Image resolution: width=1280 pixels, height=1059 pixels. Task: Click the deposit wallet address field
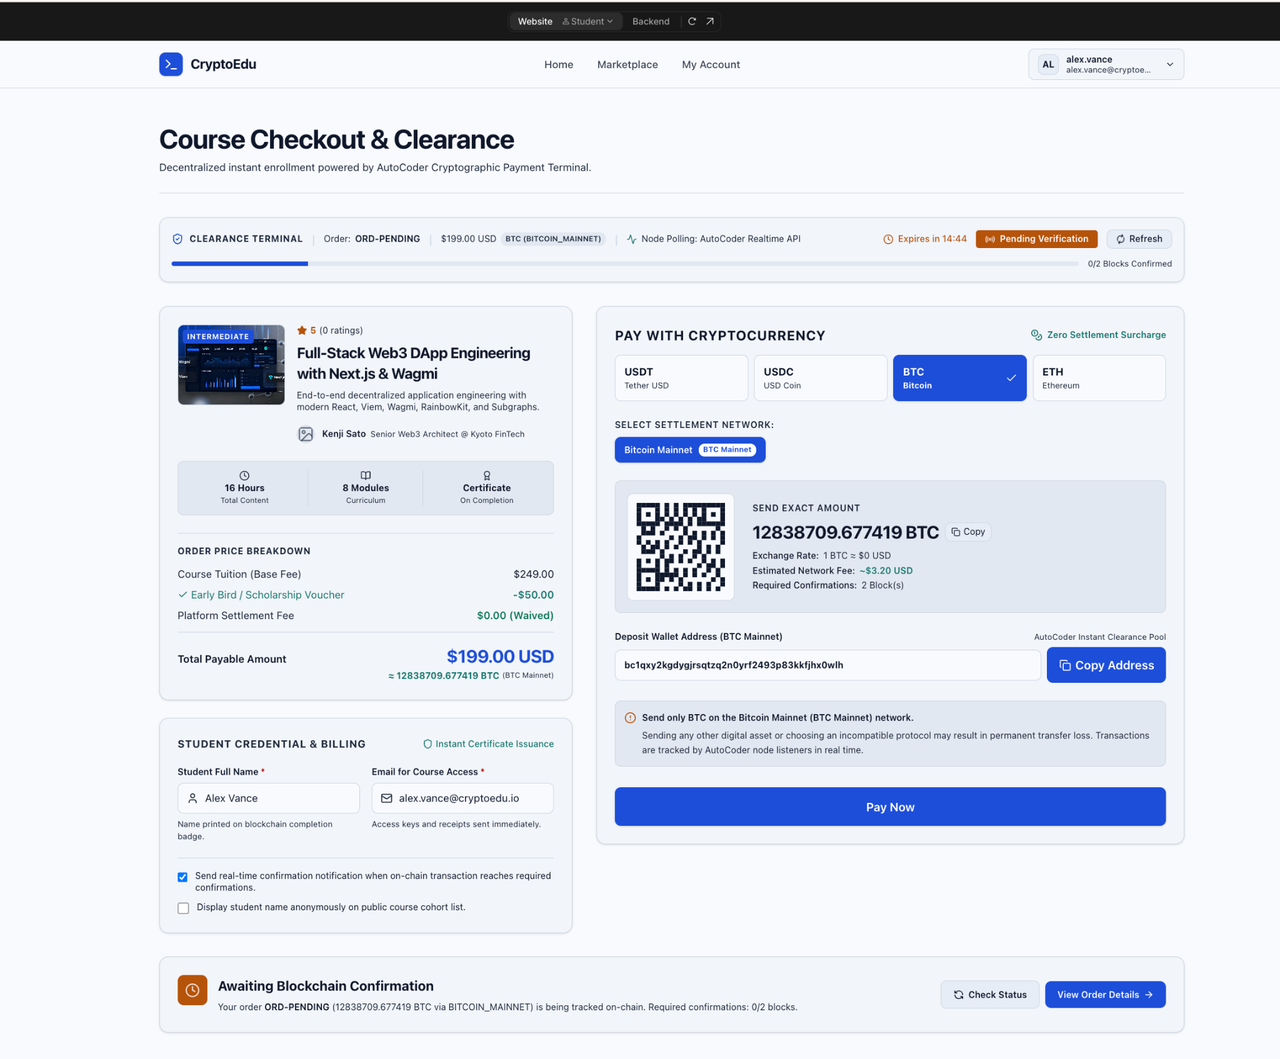828,665
